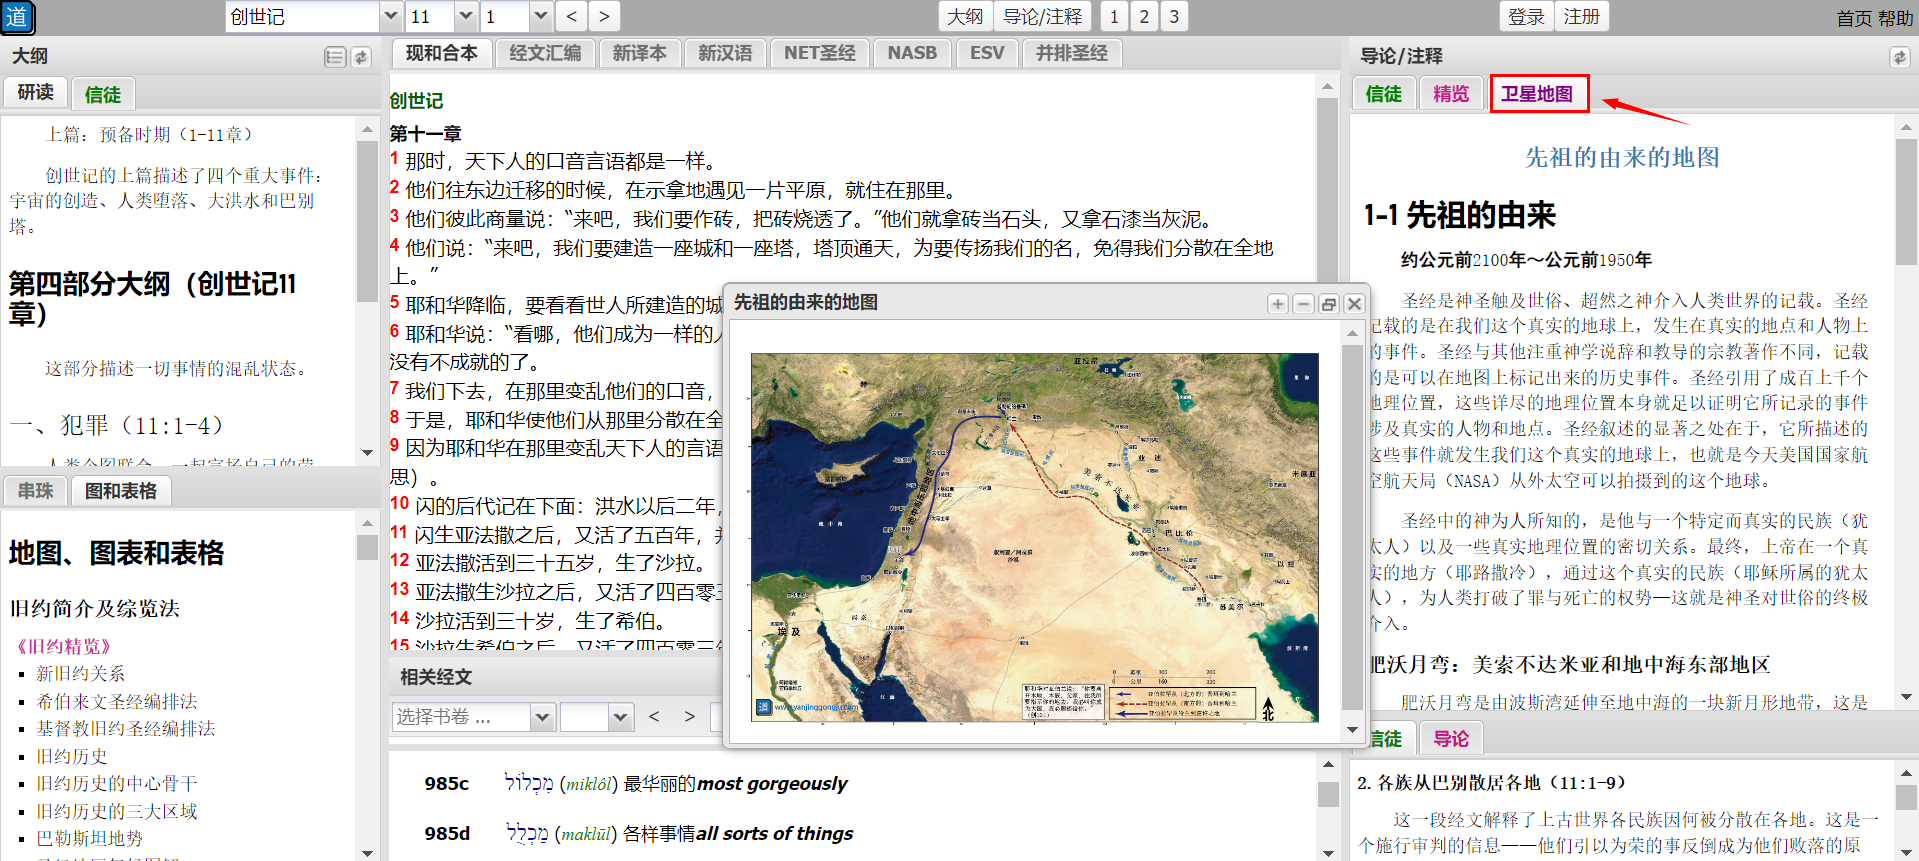Click the 登录 button
1919x861 pixels.
pyautogui.click(x=1526, y=16)
